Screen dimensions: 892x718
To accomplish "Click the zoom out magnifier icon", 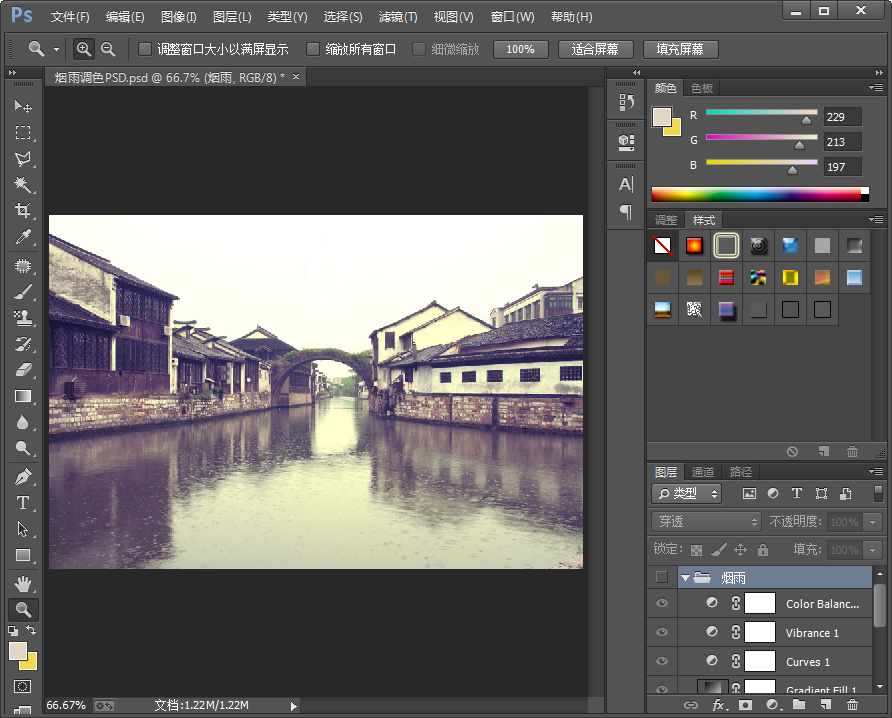I will click(x=108, y=49).
